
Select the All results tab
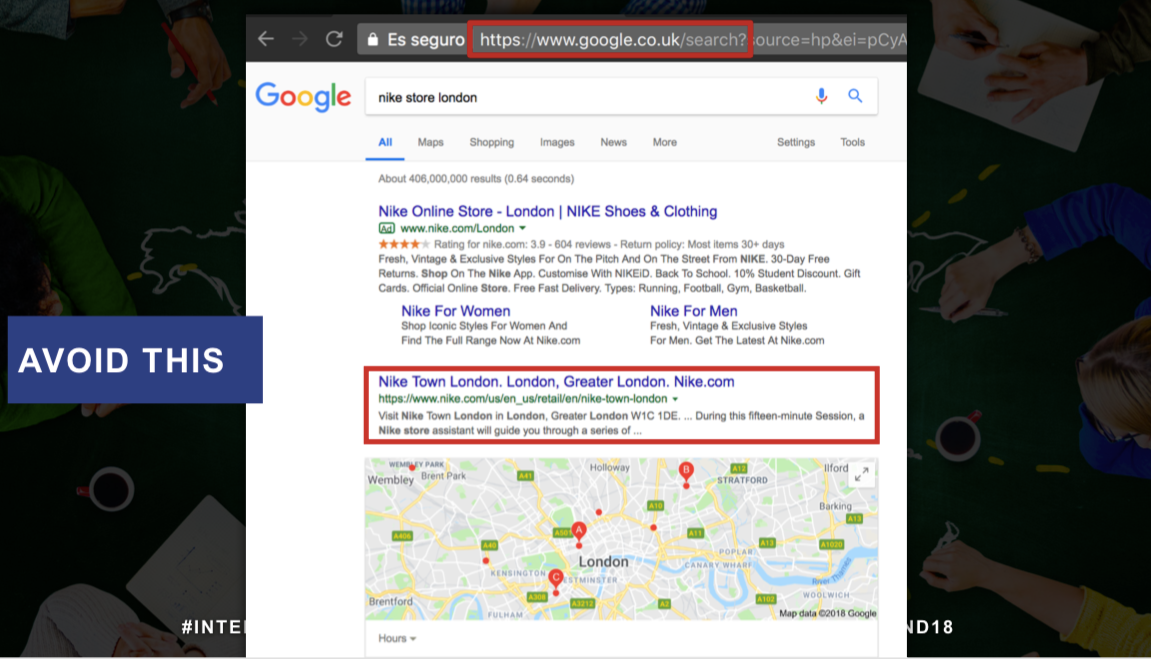coord(385,142)
